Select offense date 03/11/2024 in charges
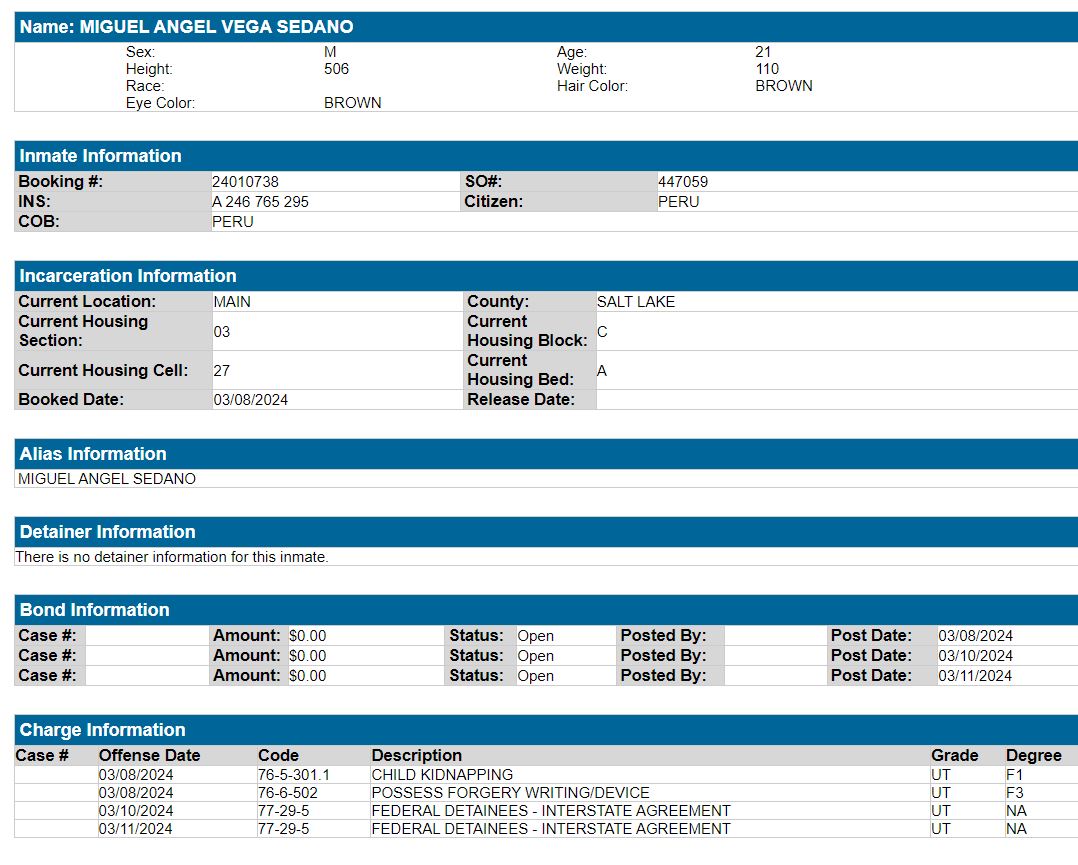This screenshot has width=1078, height=865. [x=135, y=829]
